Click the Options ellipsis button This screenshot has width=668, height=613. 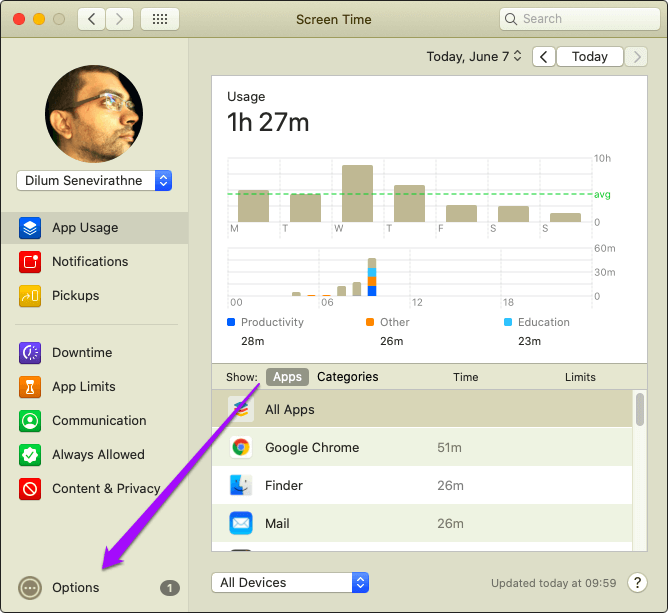pyautogui.click(x=30, y=588)
